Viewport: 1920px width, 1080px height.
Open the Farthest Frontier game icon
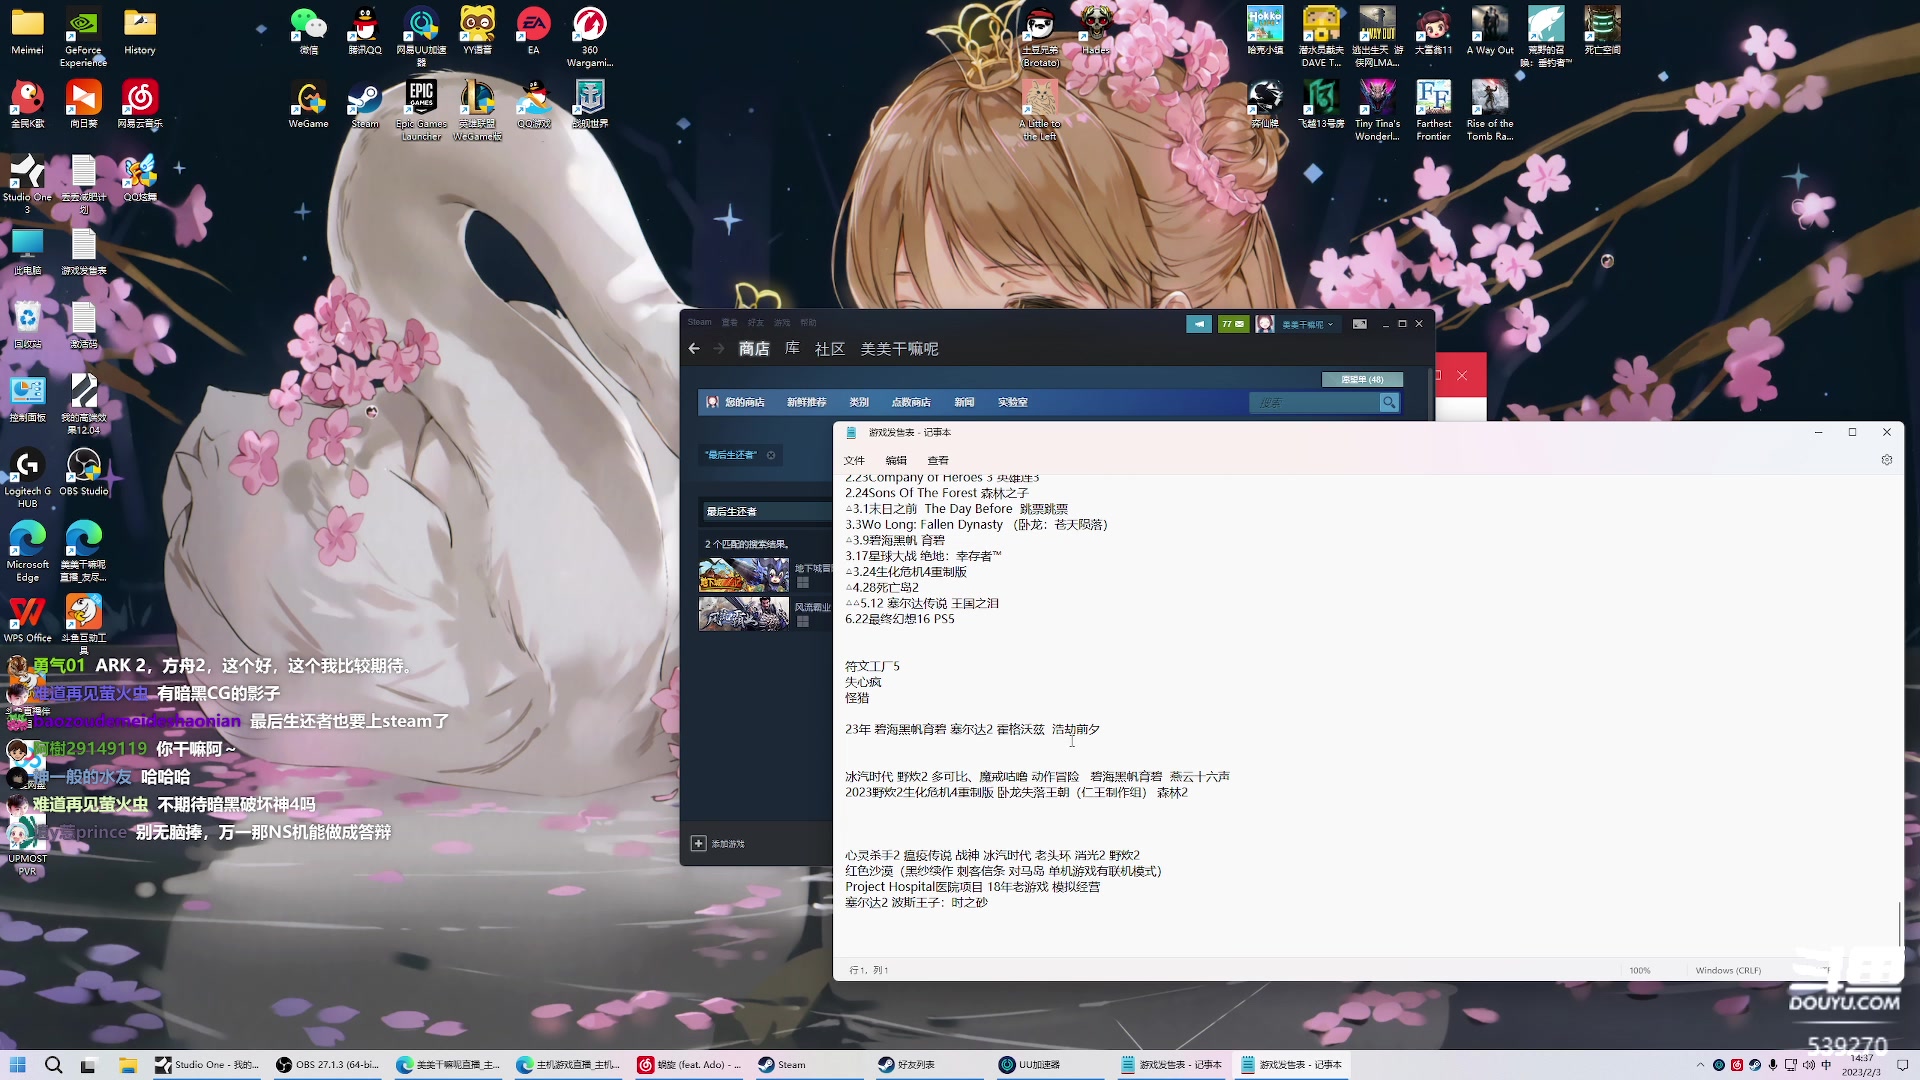1433,110
